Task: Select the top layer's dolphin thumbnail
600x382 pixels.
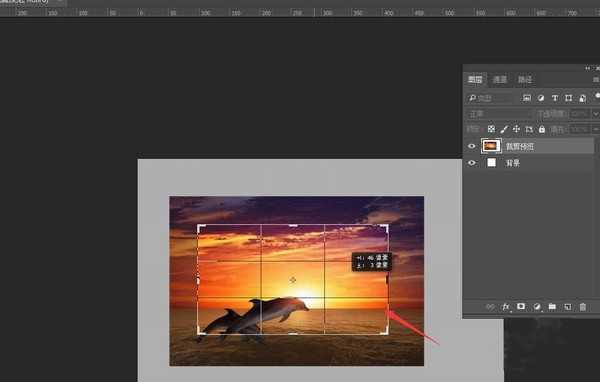Action: click(x=491, y=146)
